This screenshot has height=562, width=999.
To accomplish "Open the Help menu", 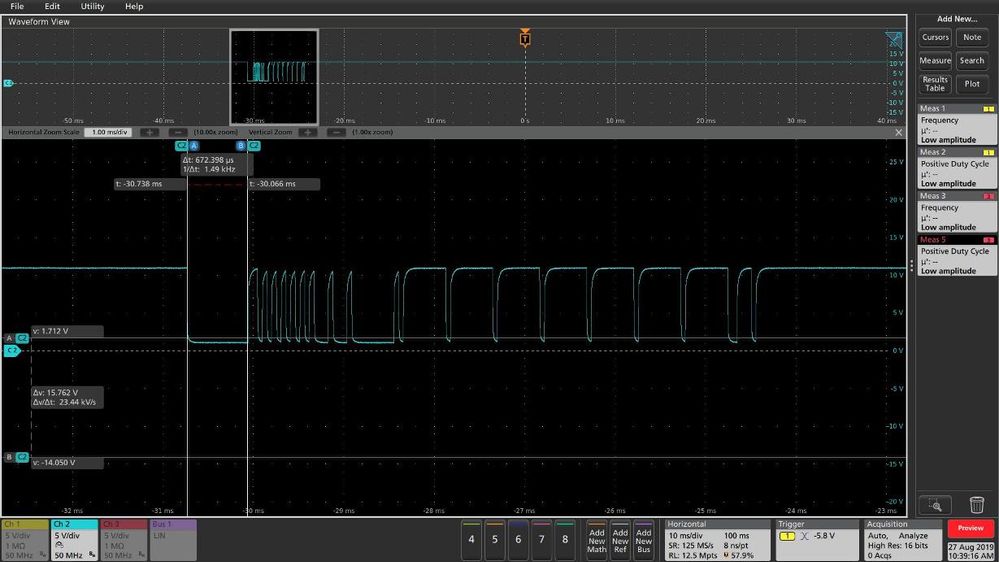I will click(x=134, y=6).
